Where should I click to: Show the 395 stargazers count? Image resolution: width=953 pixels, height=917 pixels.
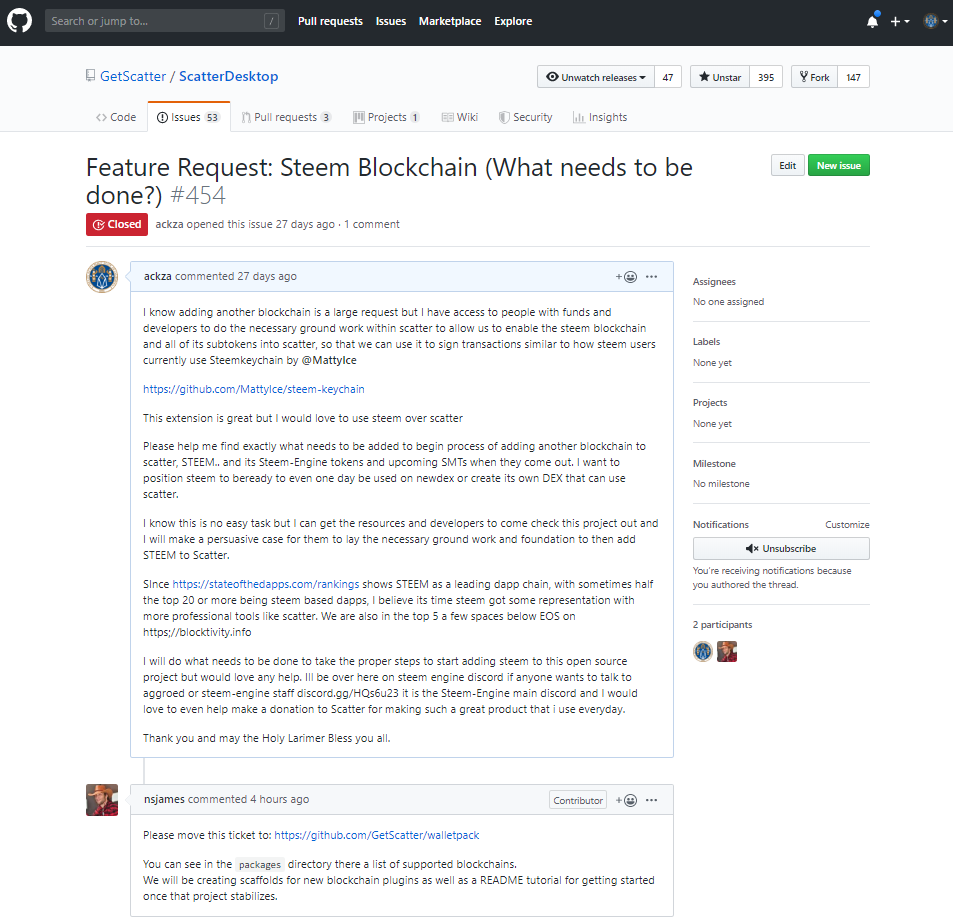[x=766, y=77]
